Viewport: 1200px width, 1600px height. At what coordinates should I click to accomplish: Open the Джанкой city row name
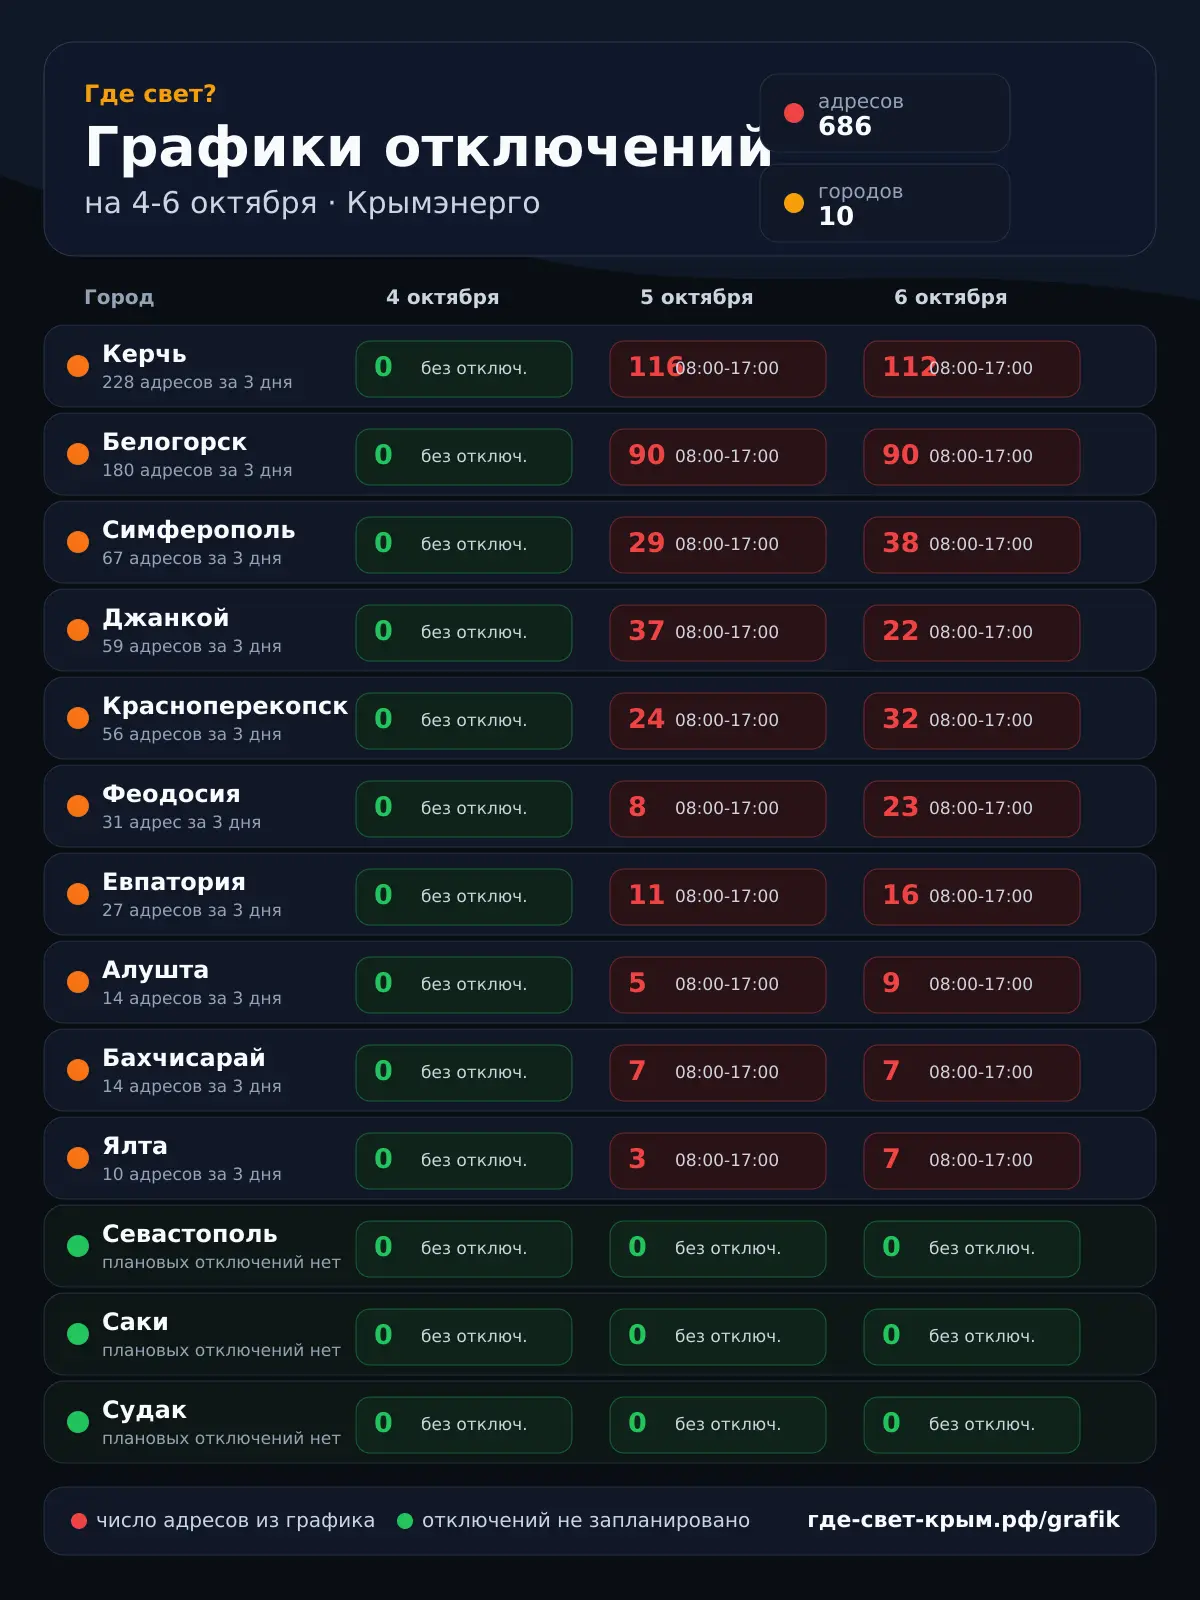point(166,618)
